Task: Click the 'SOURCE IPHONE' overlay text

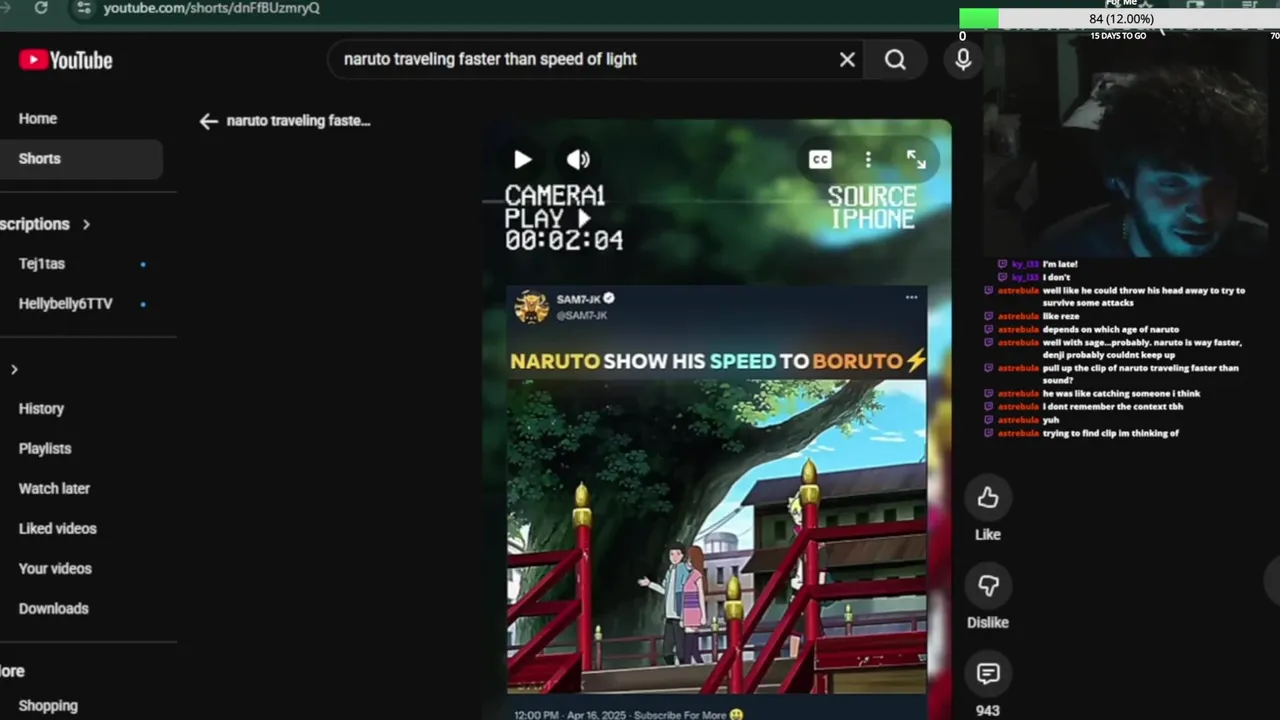Action: click(872, 208)
